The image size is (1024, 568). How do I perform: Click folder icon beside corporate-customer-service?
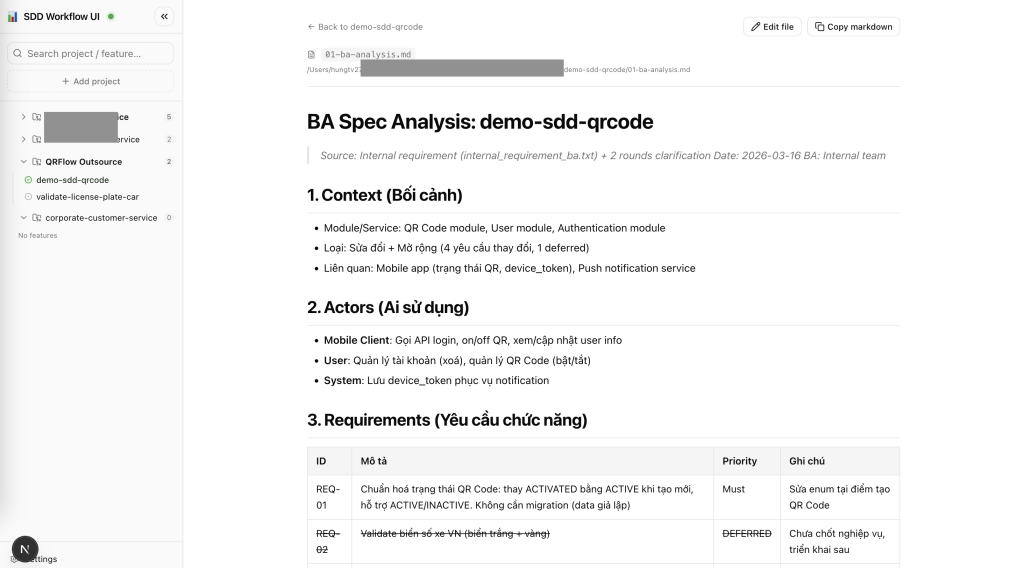[x=37, y=217]
